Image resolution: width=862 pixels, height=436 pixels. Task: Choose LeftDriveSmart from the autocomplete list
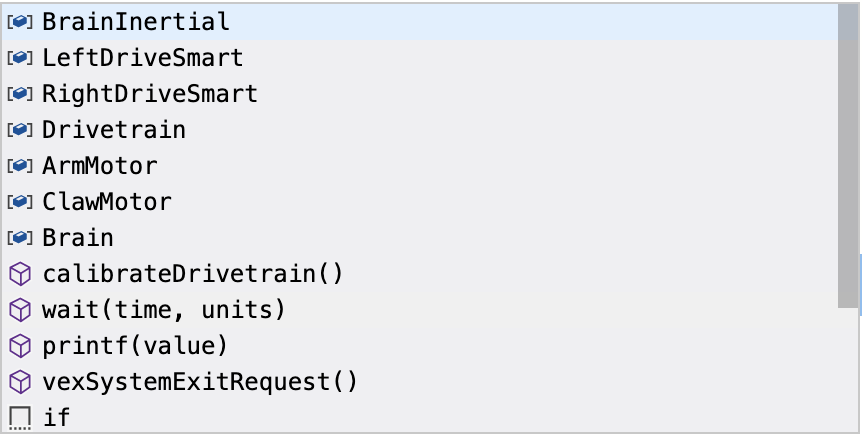tap(142, 57)
